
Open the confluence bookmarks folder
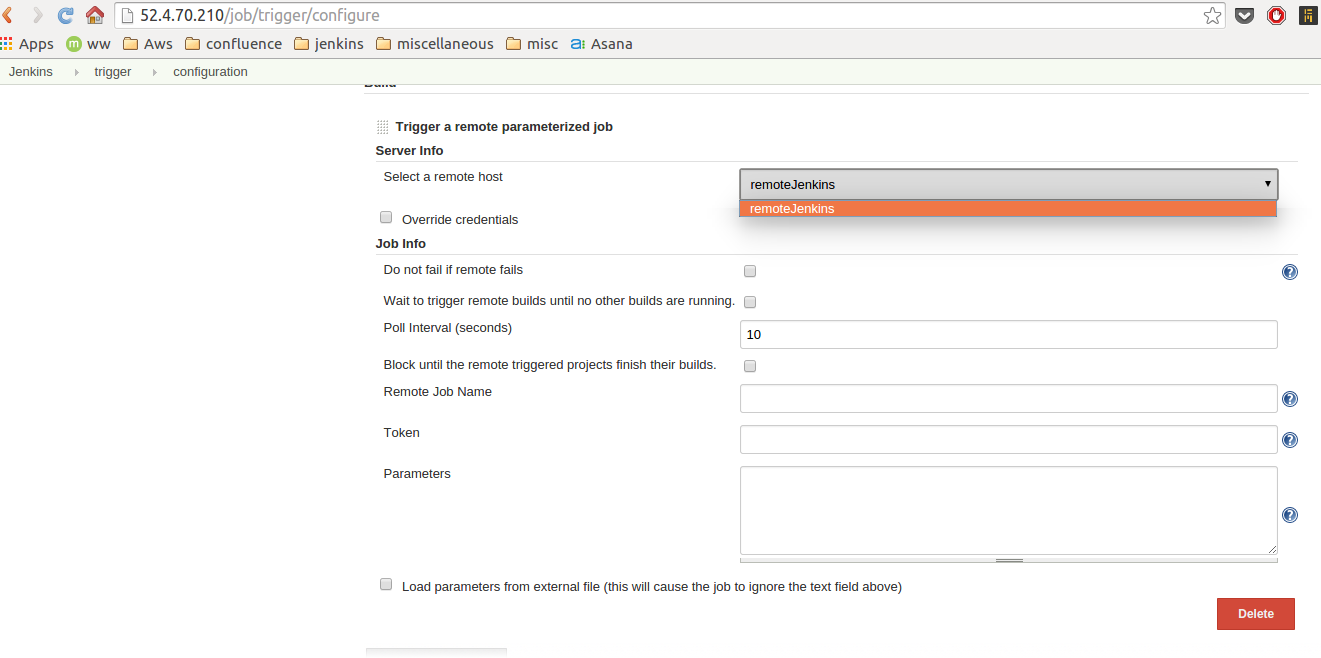pyautogui.click(x=233, y=44)
